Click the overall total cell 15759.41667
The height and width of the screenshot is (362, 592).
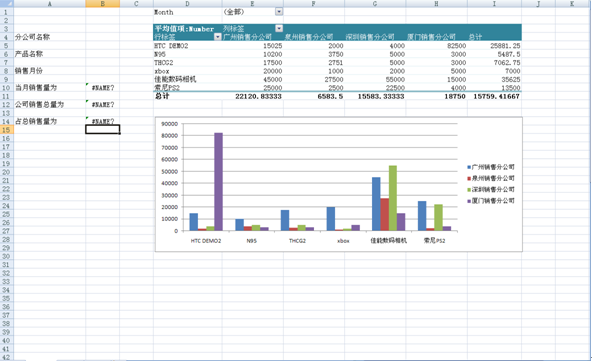pos(496,96)
